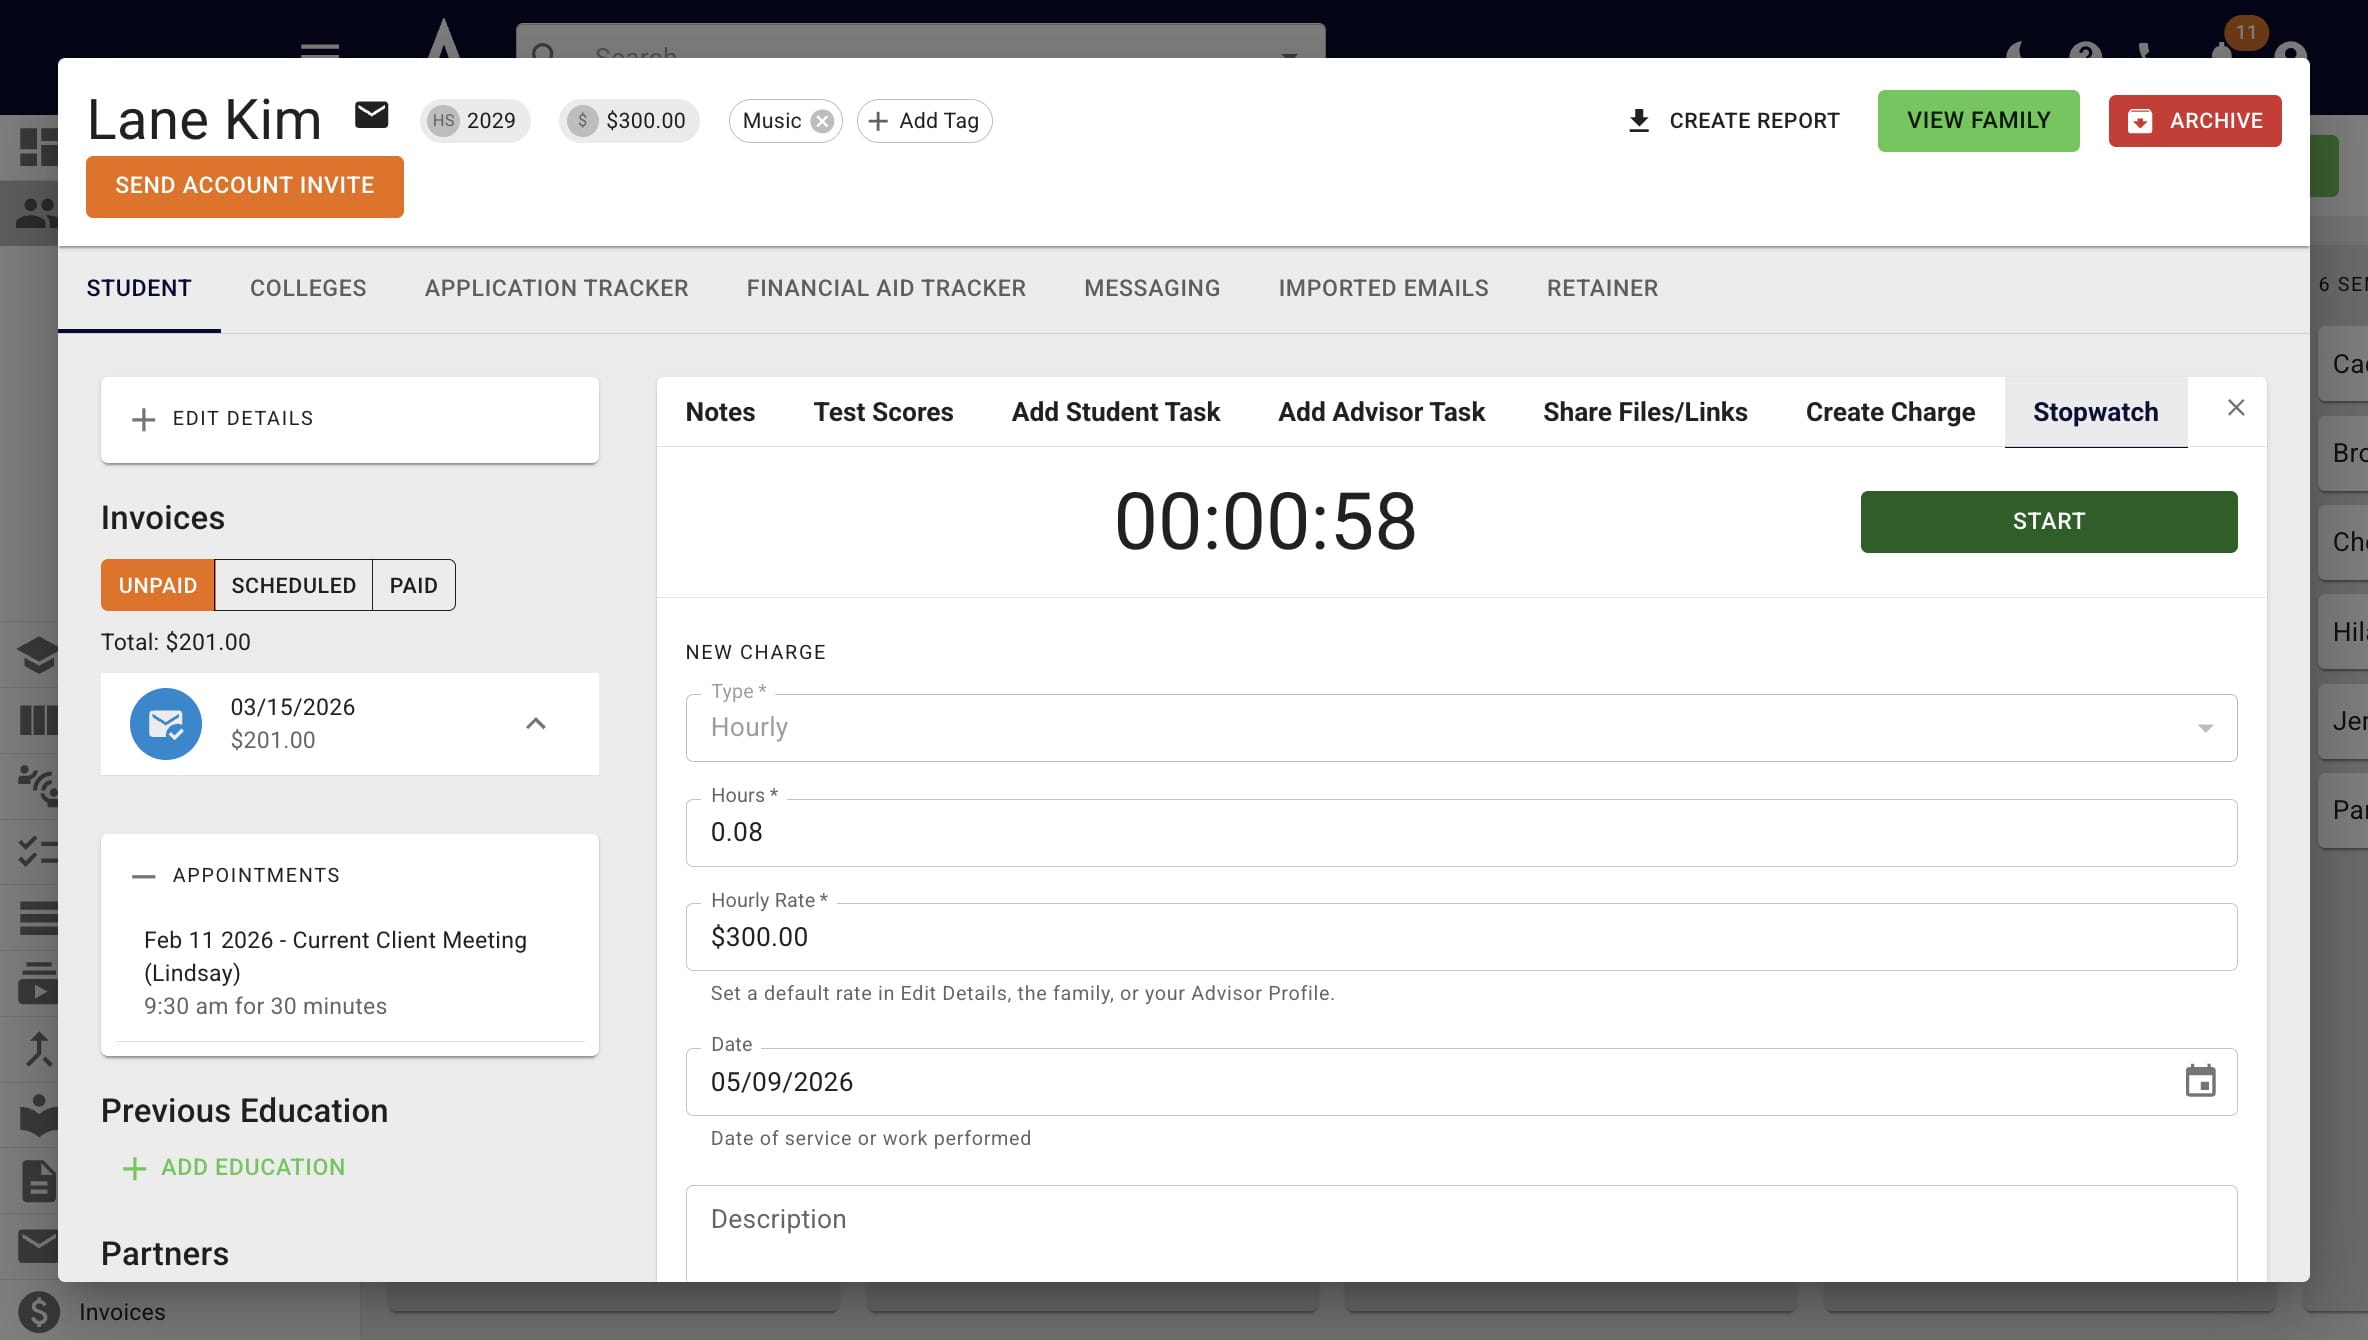Start the stopwatch timer
Screen dimensions: 2368x1340
click(x=2048, y=521)
